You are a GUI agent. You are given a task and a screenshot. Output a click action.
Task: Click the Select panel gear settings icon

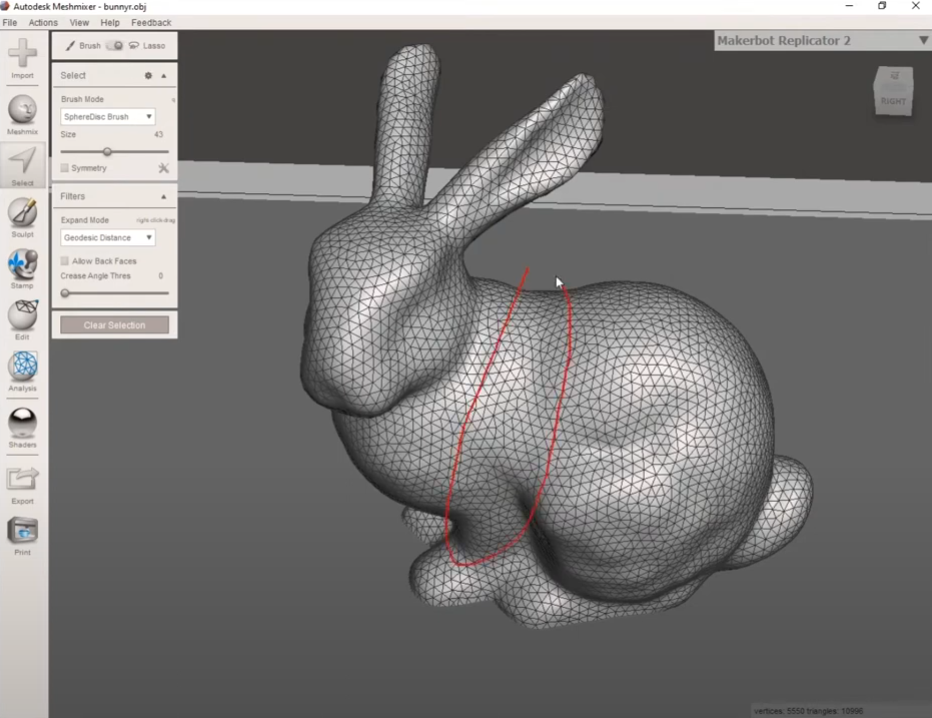148,75
